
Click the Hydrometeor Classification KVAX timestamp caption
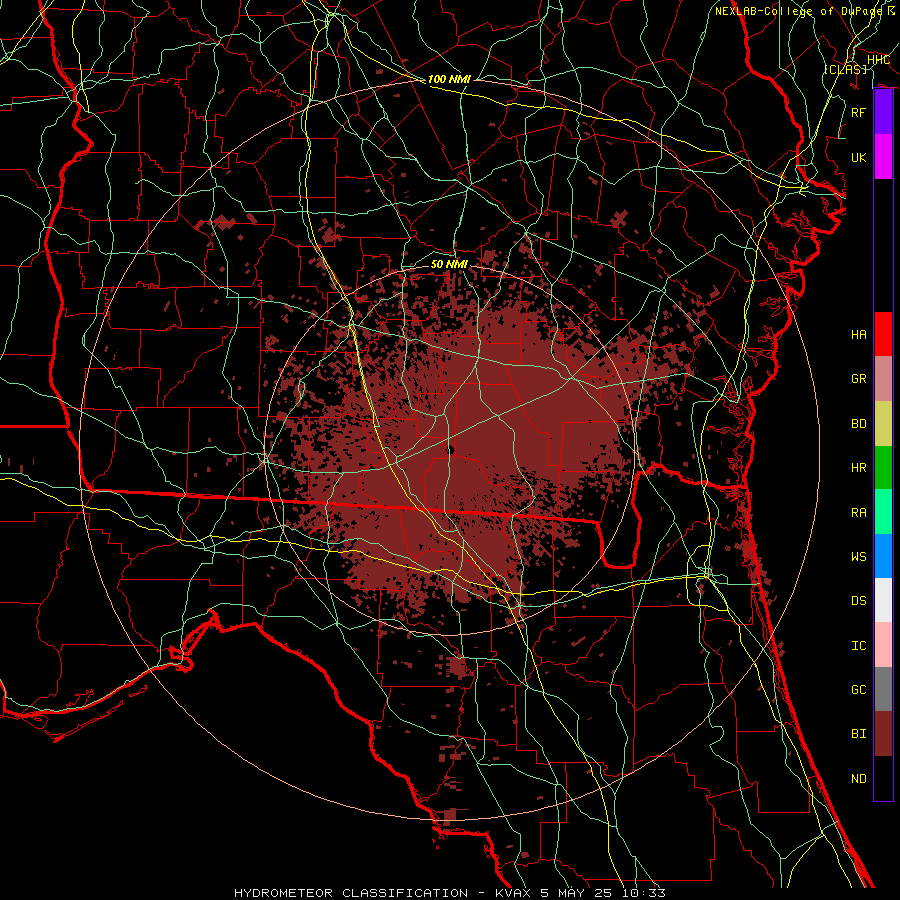pyautogui.click(x=450, y=893)
